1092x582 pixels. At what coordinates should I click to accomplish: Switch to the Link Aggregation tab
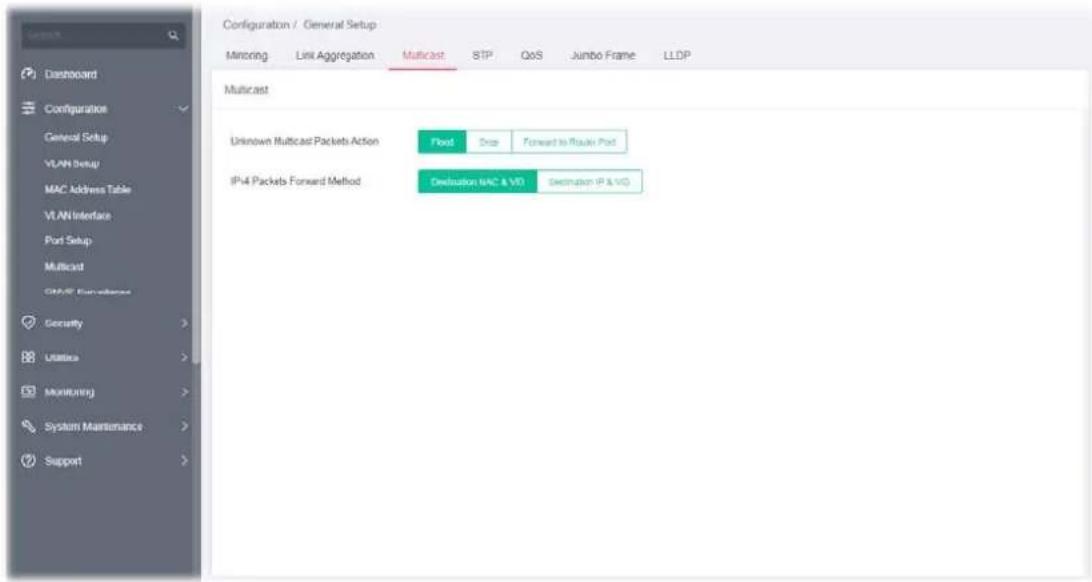click(x=335, y=56)
